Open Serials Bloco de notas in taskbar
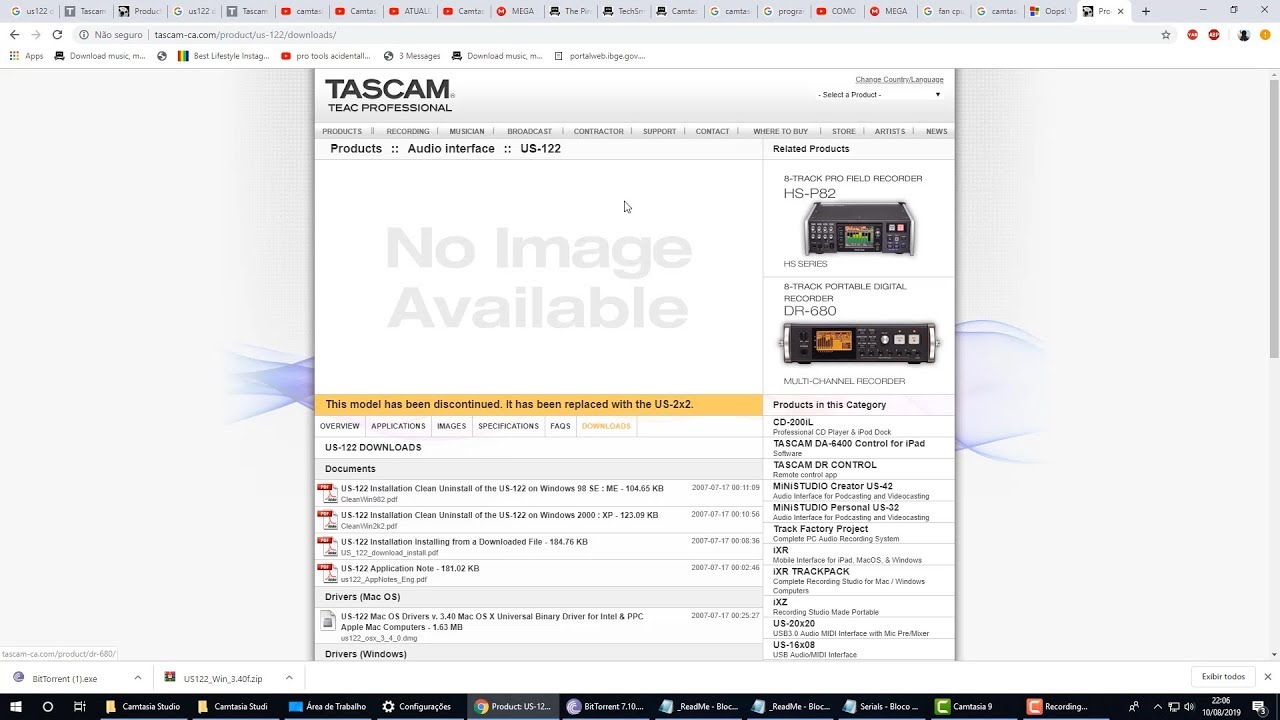 click(x=881, y=706)
